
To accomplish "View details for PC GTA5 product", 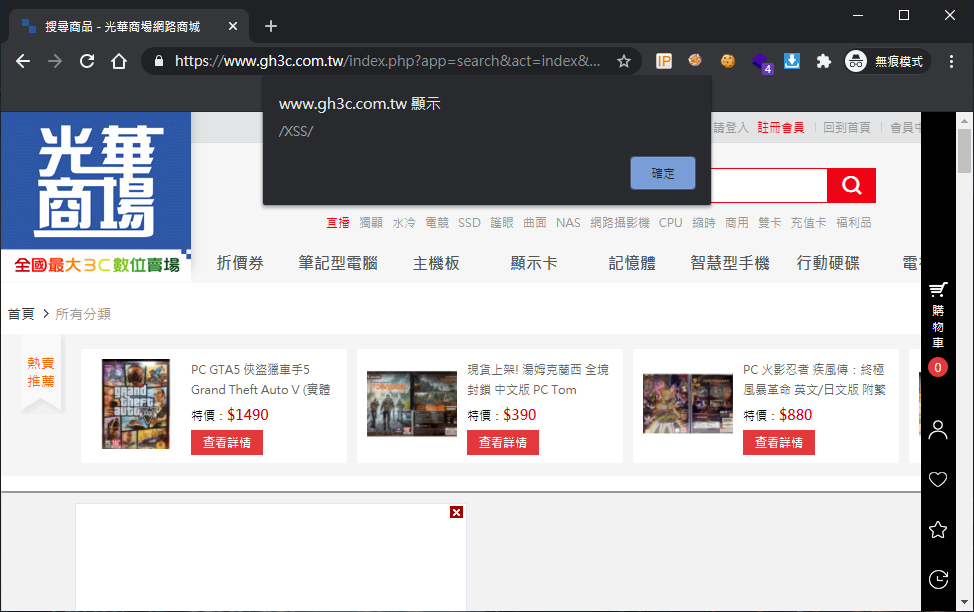I will point(227,442).
